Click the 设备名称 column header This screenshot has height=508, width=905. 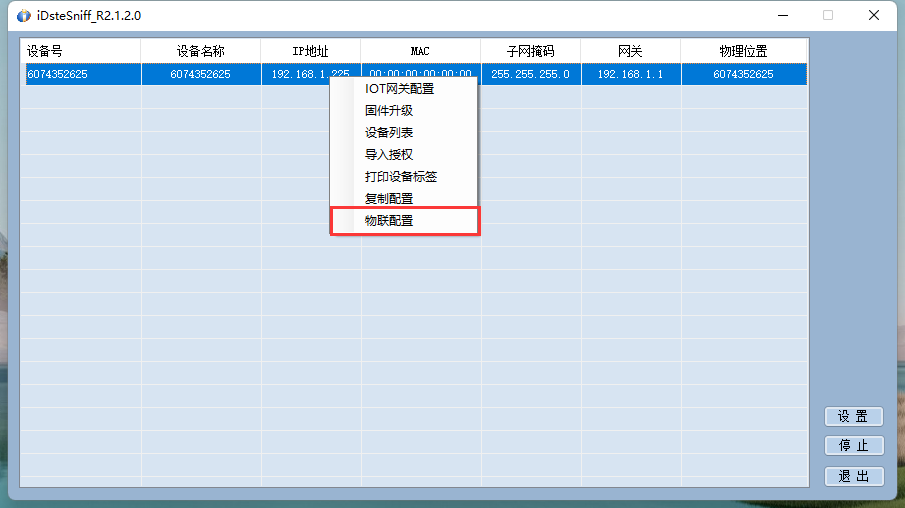click(201, 51)
